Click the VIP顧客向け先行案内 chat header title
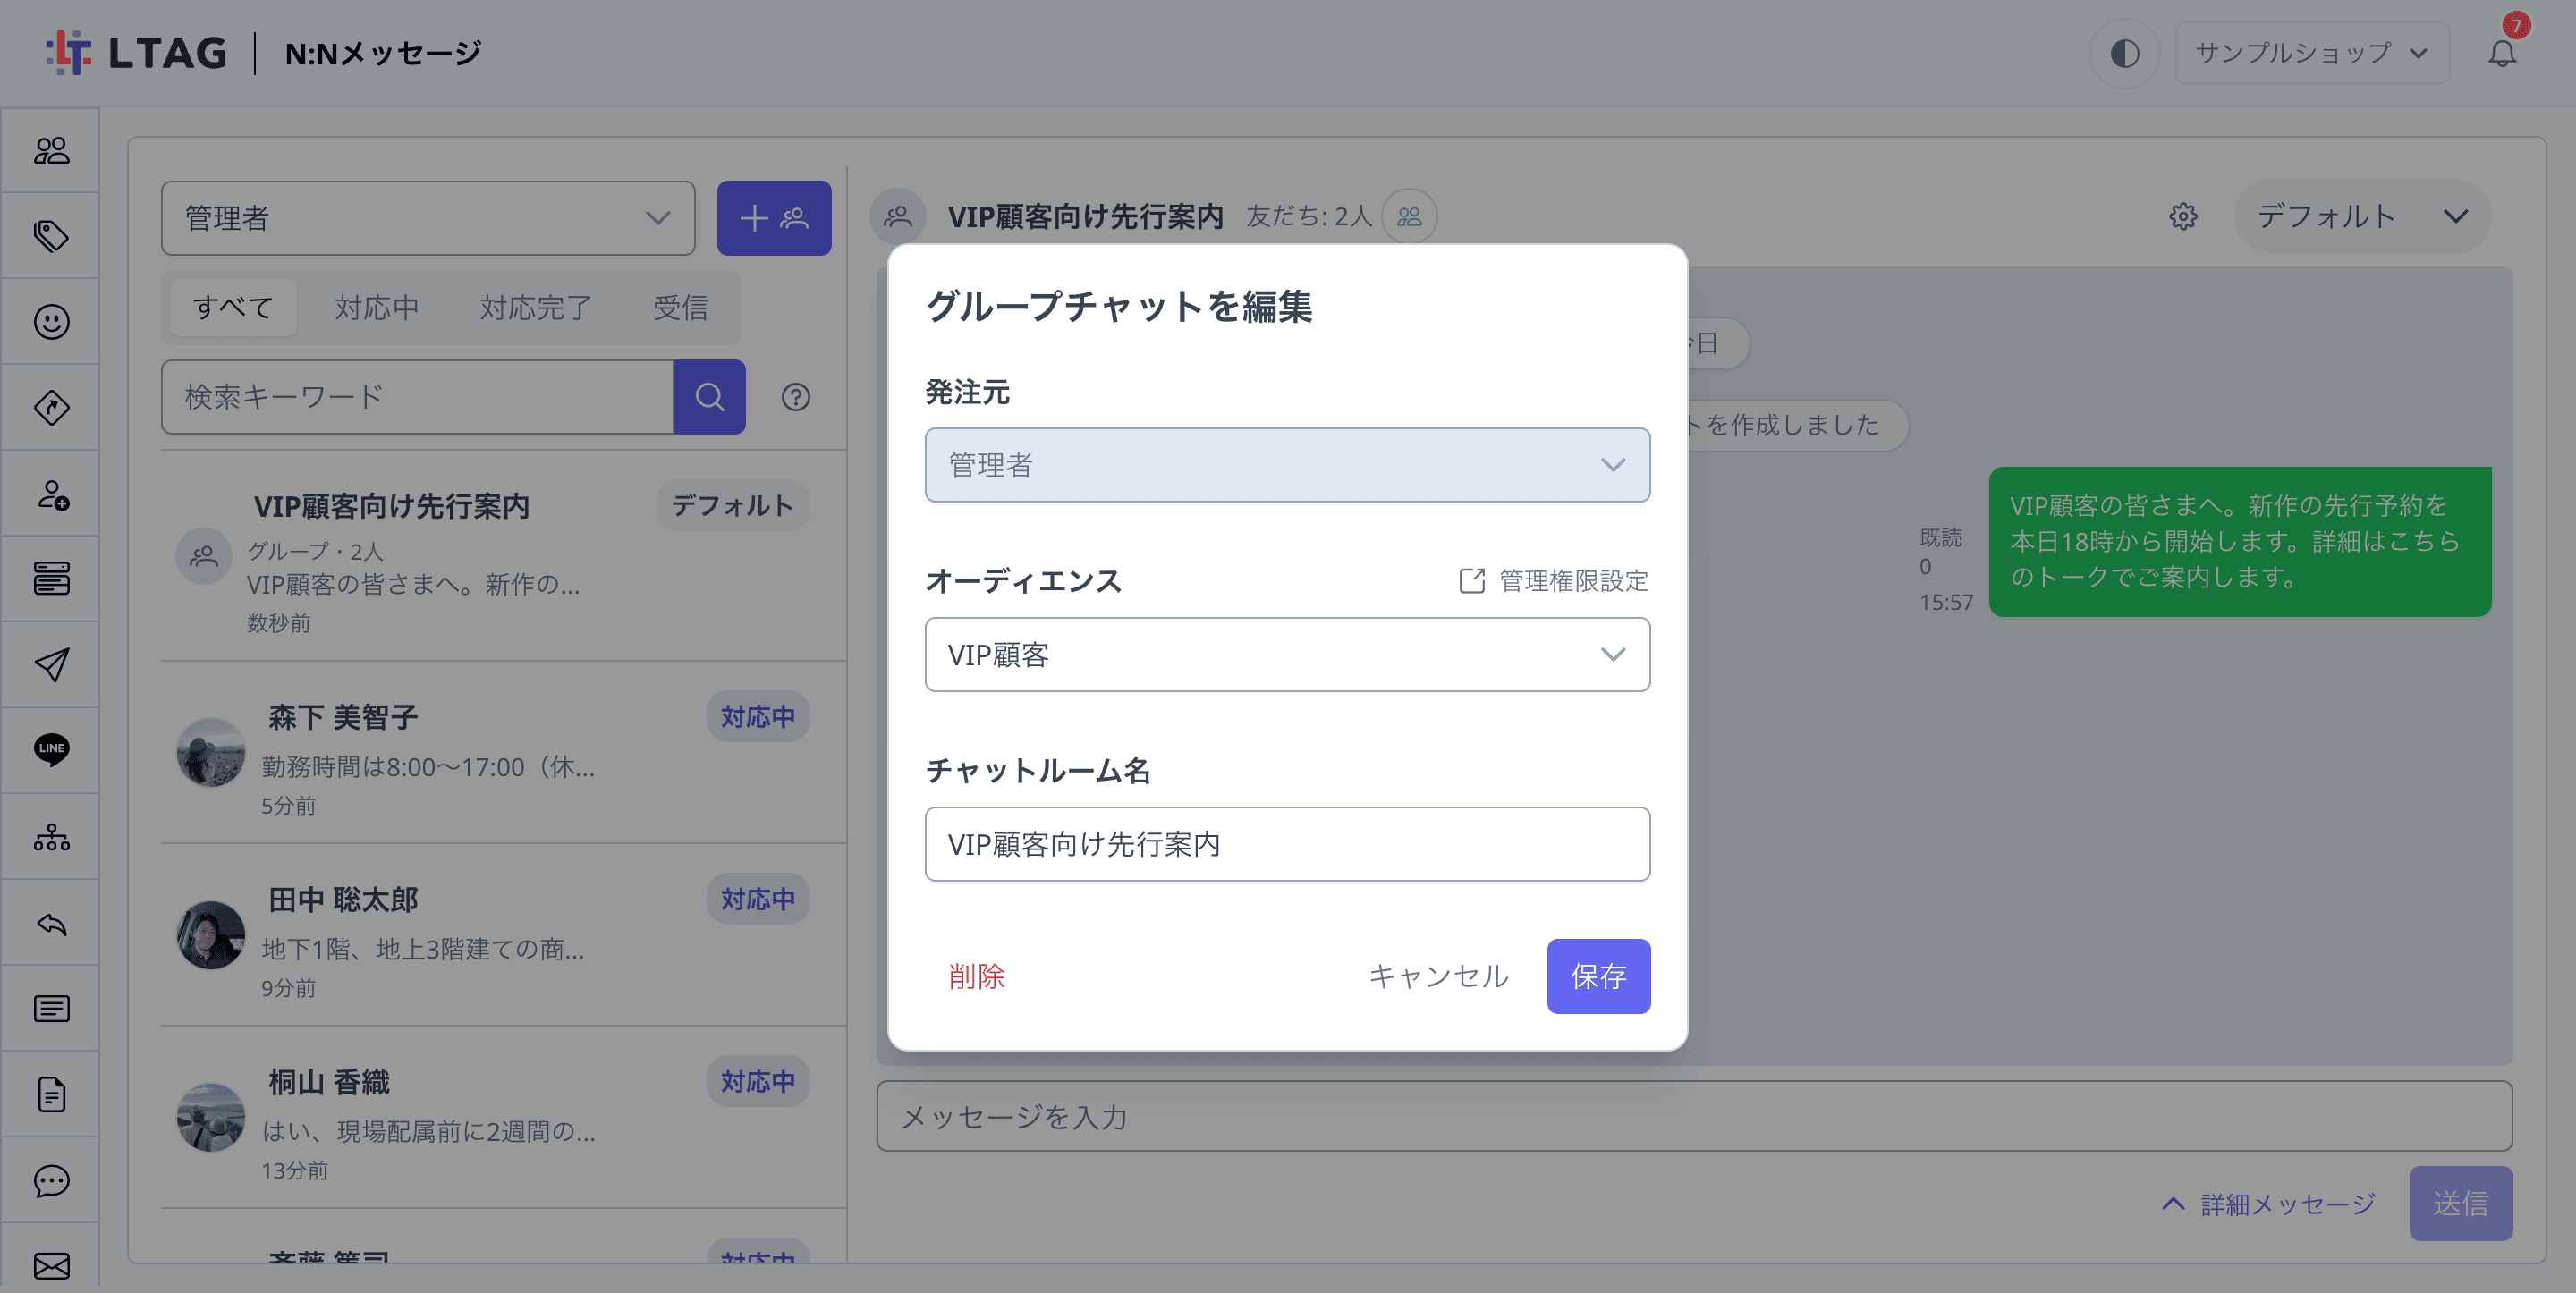Image resolution: width=2576 pixels, height=1293 pixels. pyautogui.click(x=1085, y=216)
